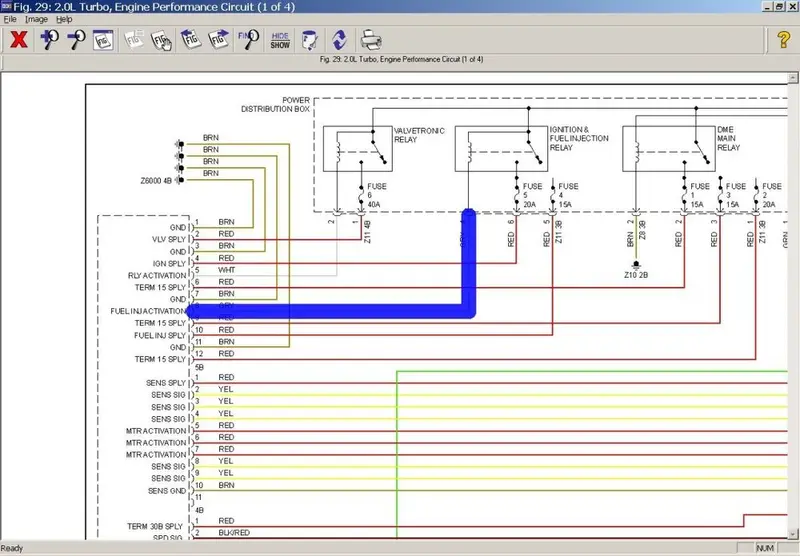Select the Fuse 2 20A label

[771, 195]
